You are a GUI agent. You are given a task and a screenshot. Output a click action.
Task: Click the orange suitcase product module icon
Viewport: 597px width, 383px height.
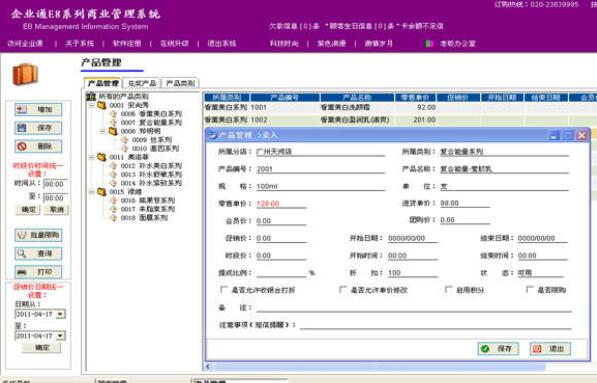click(25, 74)
